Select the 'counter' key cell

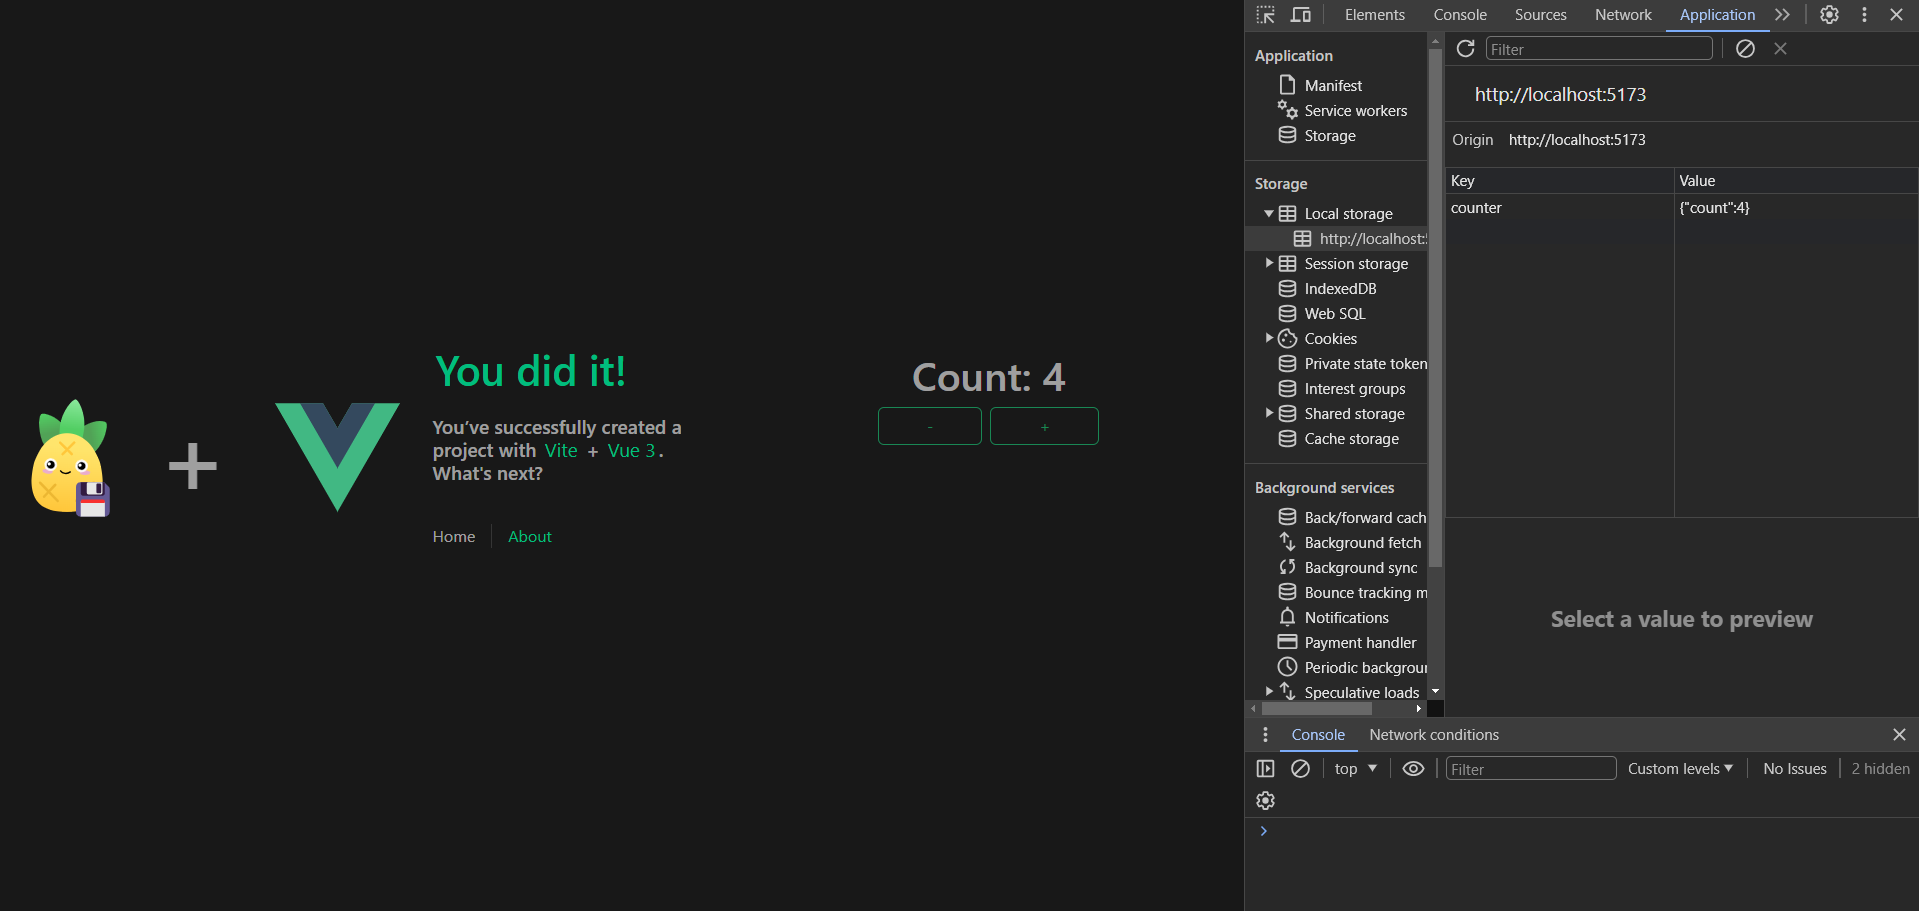1559,208
